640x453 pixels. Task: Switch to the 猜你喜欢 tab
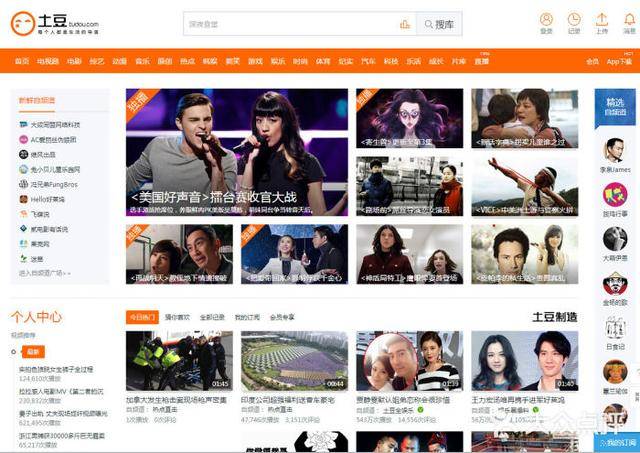[x=177, y=316]
